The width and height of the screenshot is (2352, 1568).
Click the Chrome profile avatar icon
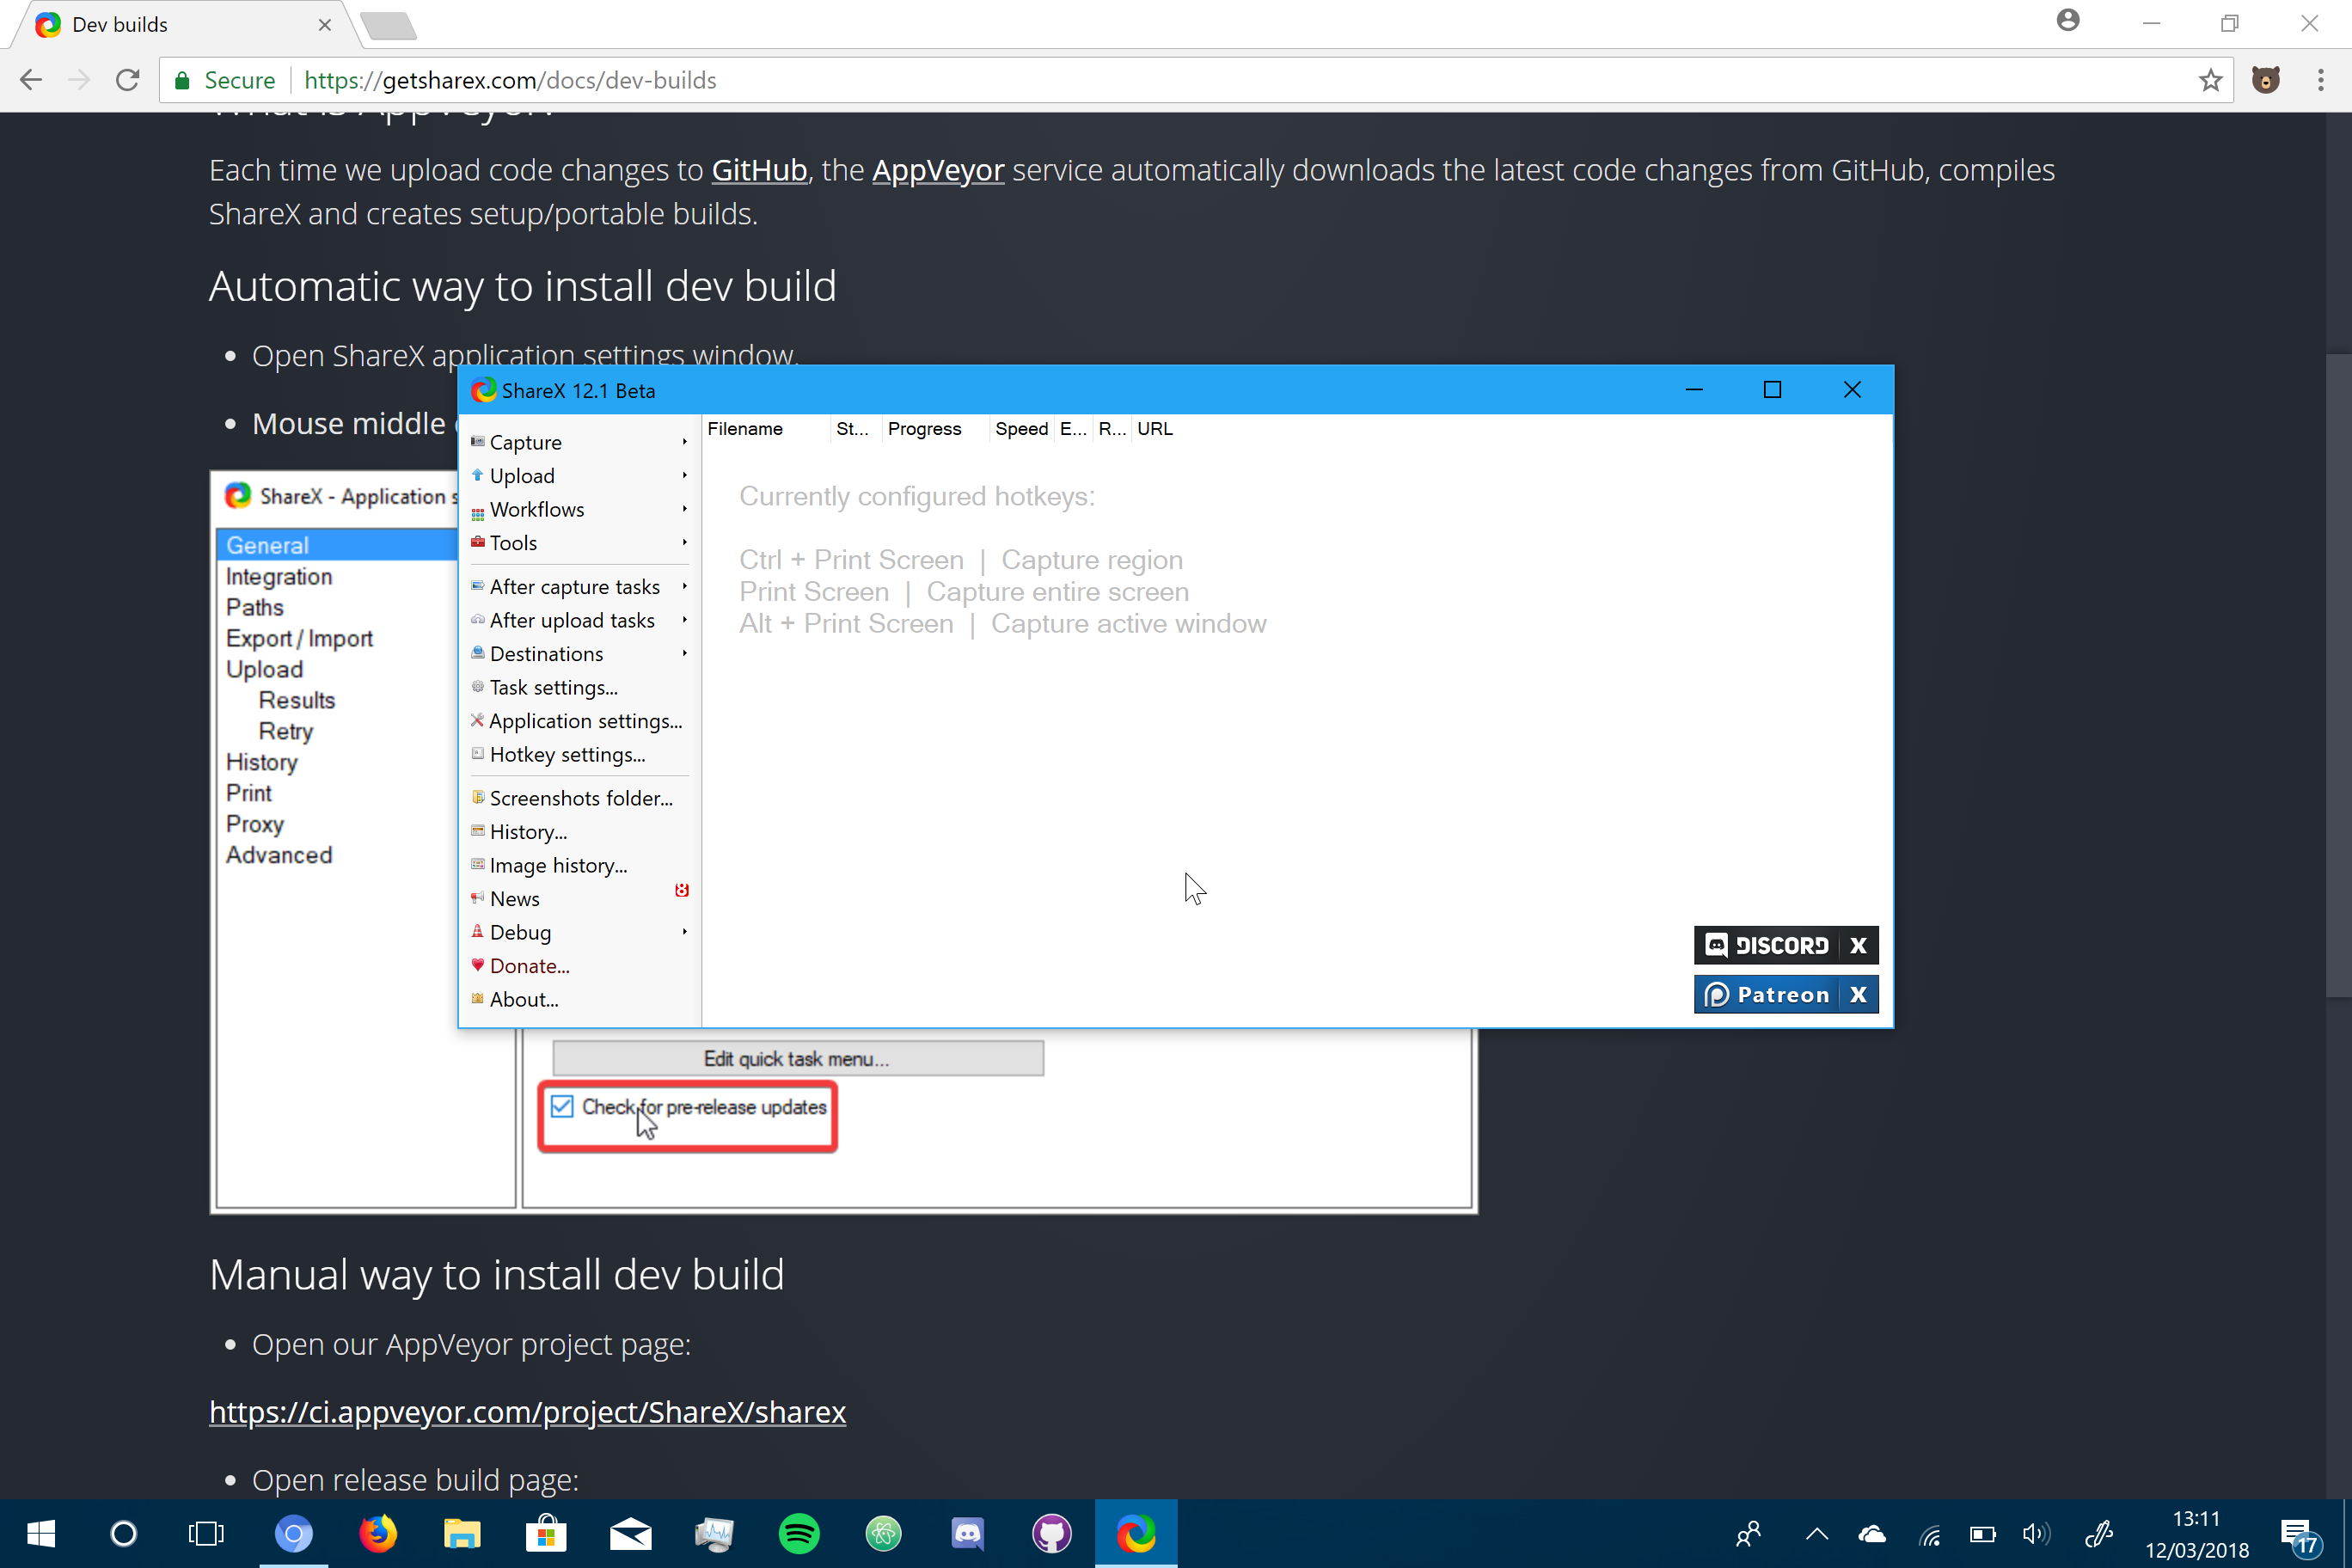(x=2068, y=21)
